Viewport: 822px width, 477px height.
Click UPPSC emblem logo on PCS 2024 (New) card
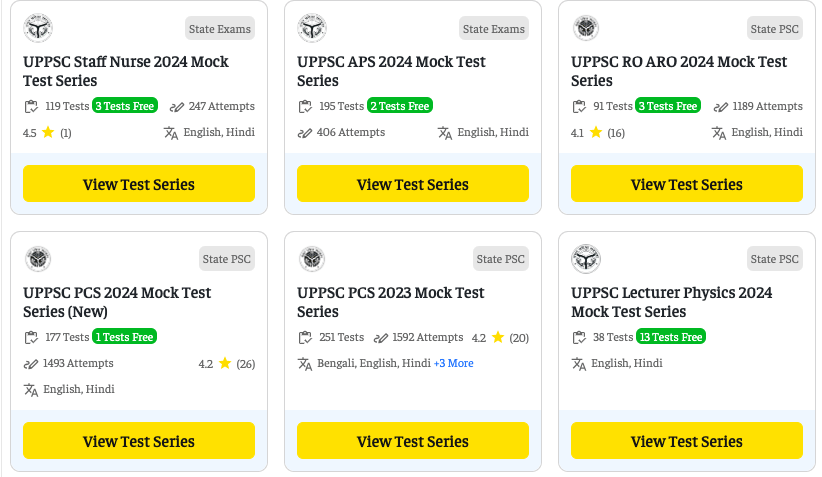[x=38, y=259]
